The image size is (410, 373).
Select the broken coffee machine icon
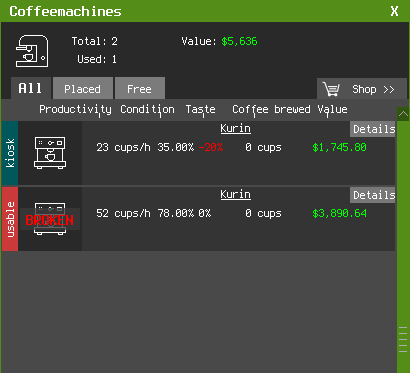[50, 219]
